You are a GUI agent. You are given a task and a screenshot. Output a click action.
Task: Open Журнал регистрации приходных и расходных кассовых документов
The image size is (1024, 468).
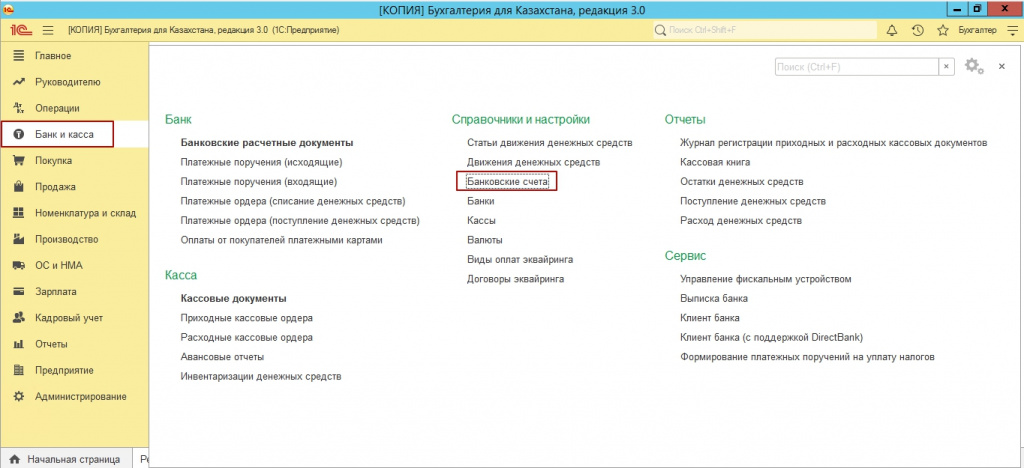pyautogui.click(x=834, y=142)
